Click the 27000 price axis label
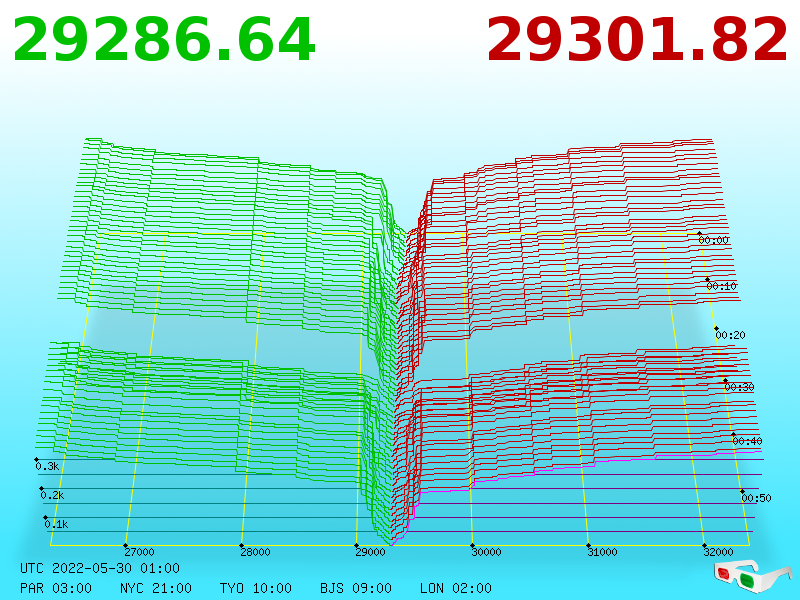Screen dimensions: 800x600 pos(139,552)
